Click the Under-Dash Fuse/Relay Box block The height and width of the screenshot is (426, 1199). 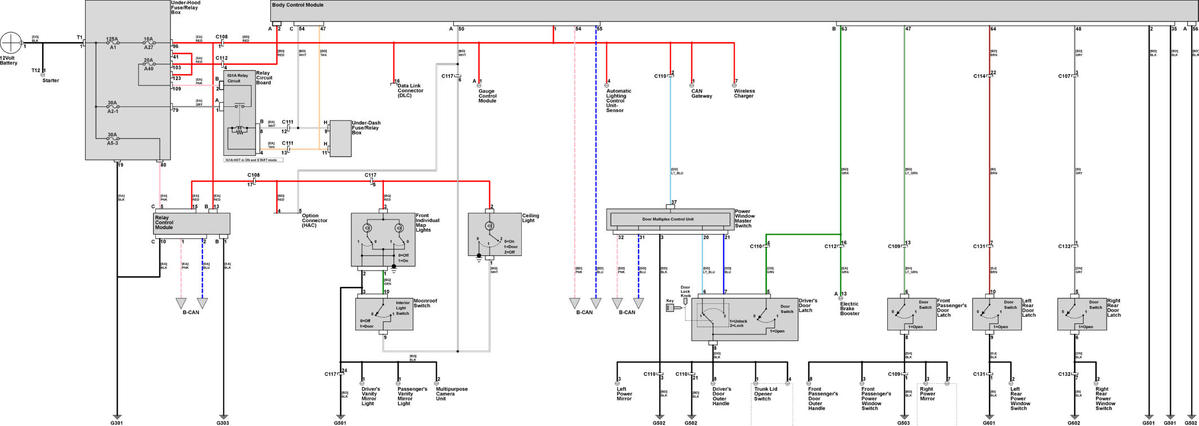(340, 138)
